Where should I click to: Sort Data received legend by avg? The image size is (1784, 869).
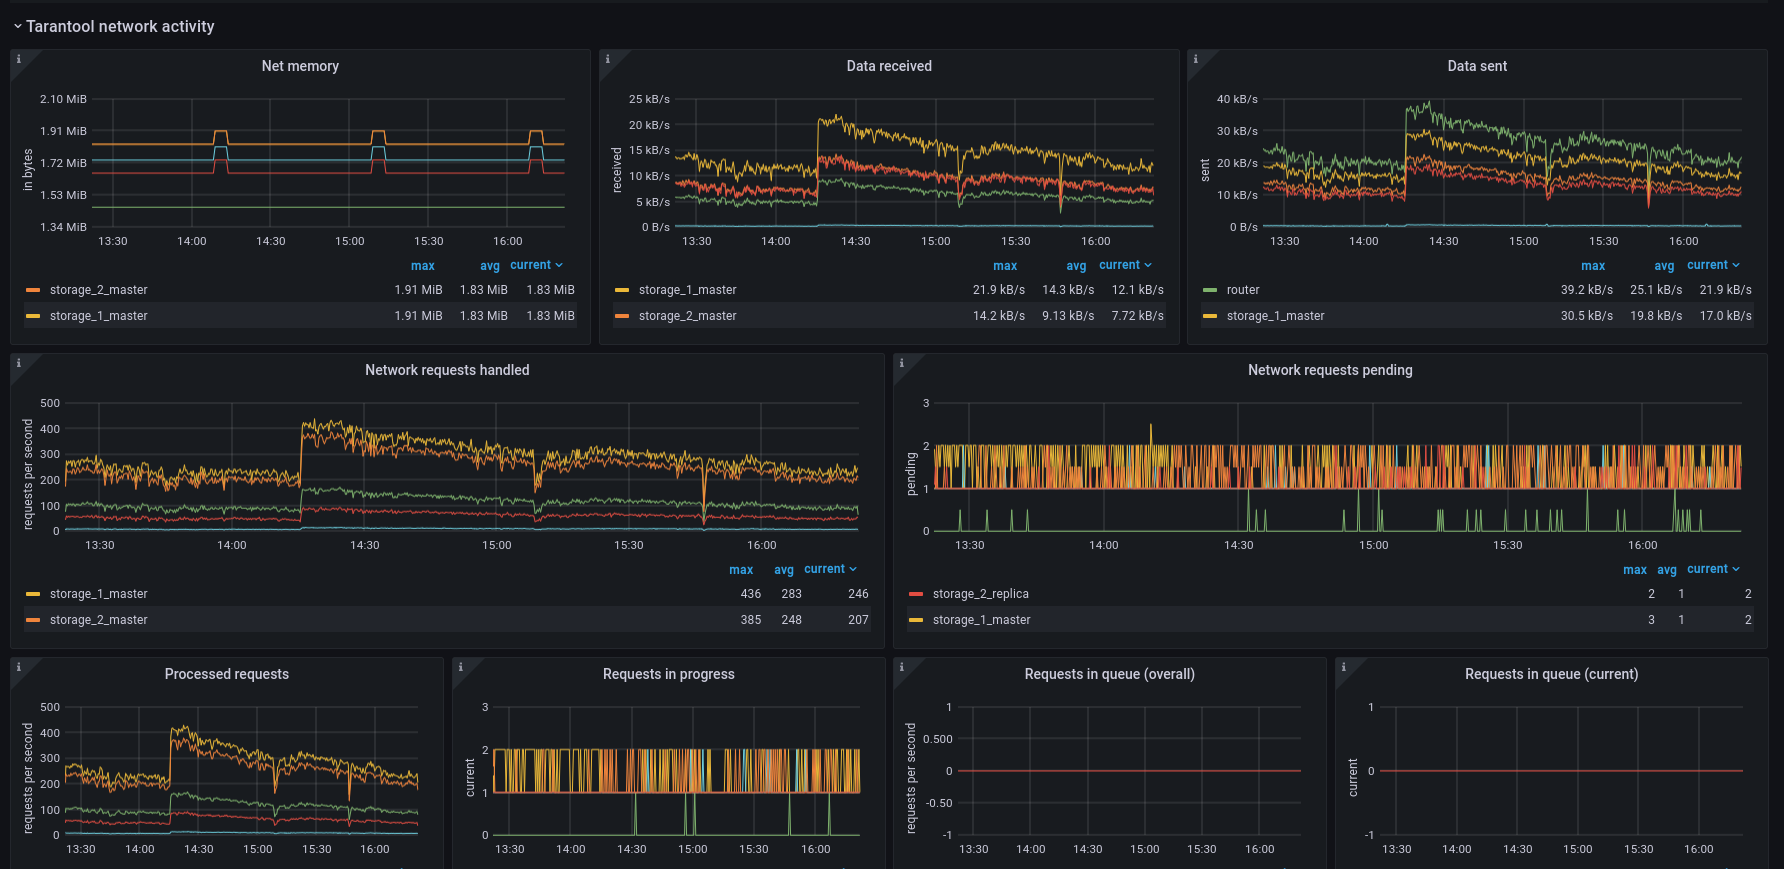(1076, 266)
